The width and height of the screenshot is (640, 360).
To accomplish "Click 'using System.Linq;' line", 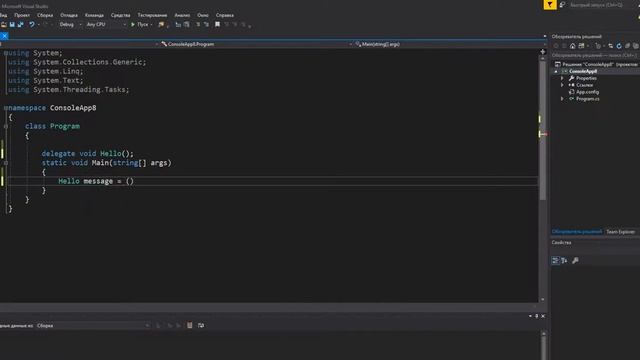I will (45, 71).
